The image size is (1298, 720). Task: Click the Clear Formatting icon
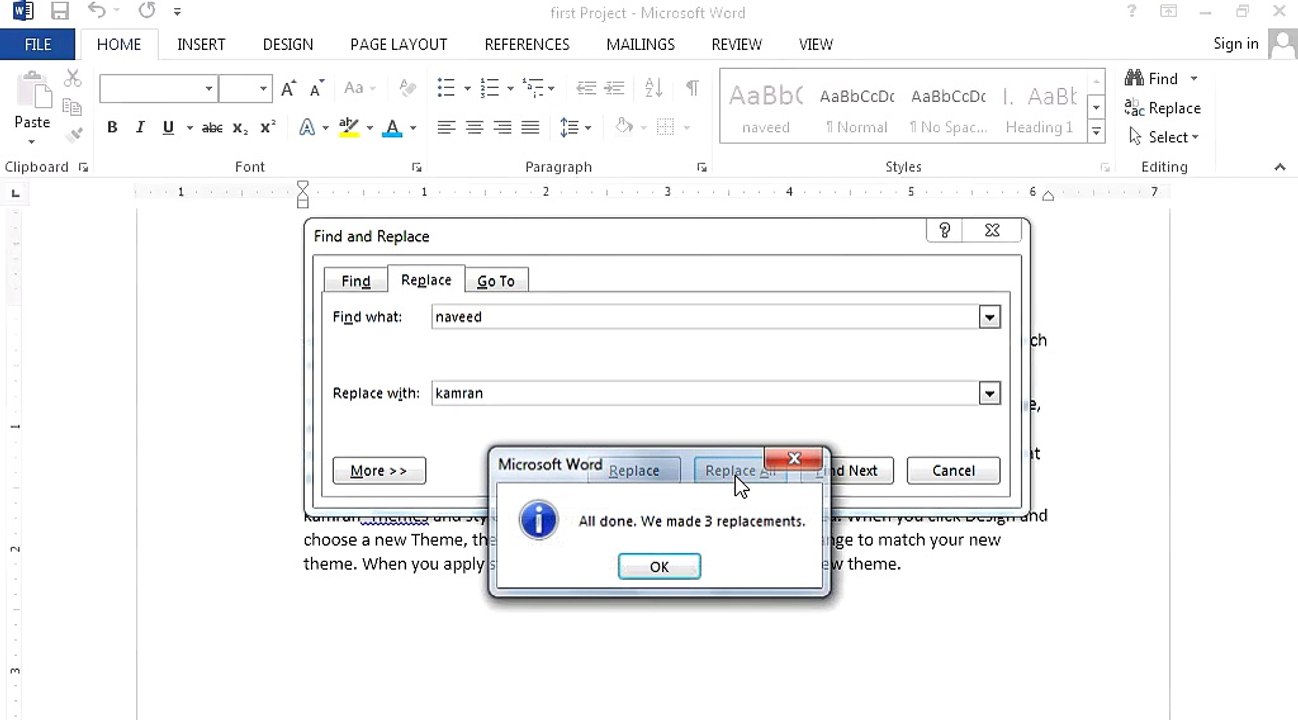[x=407, y=88]
